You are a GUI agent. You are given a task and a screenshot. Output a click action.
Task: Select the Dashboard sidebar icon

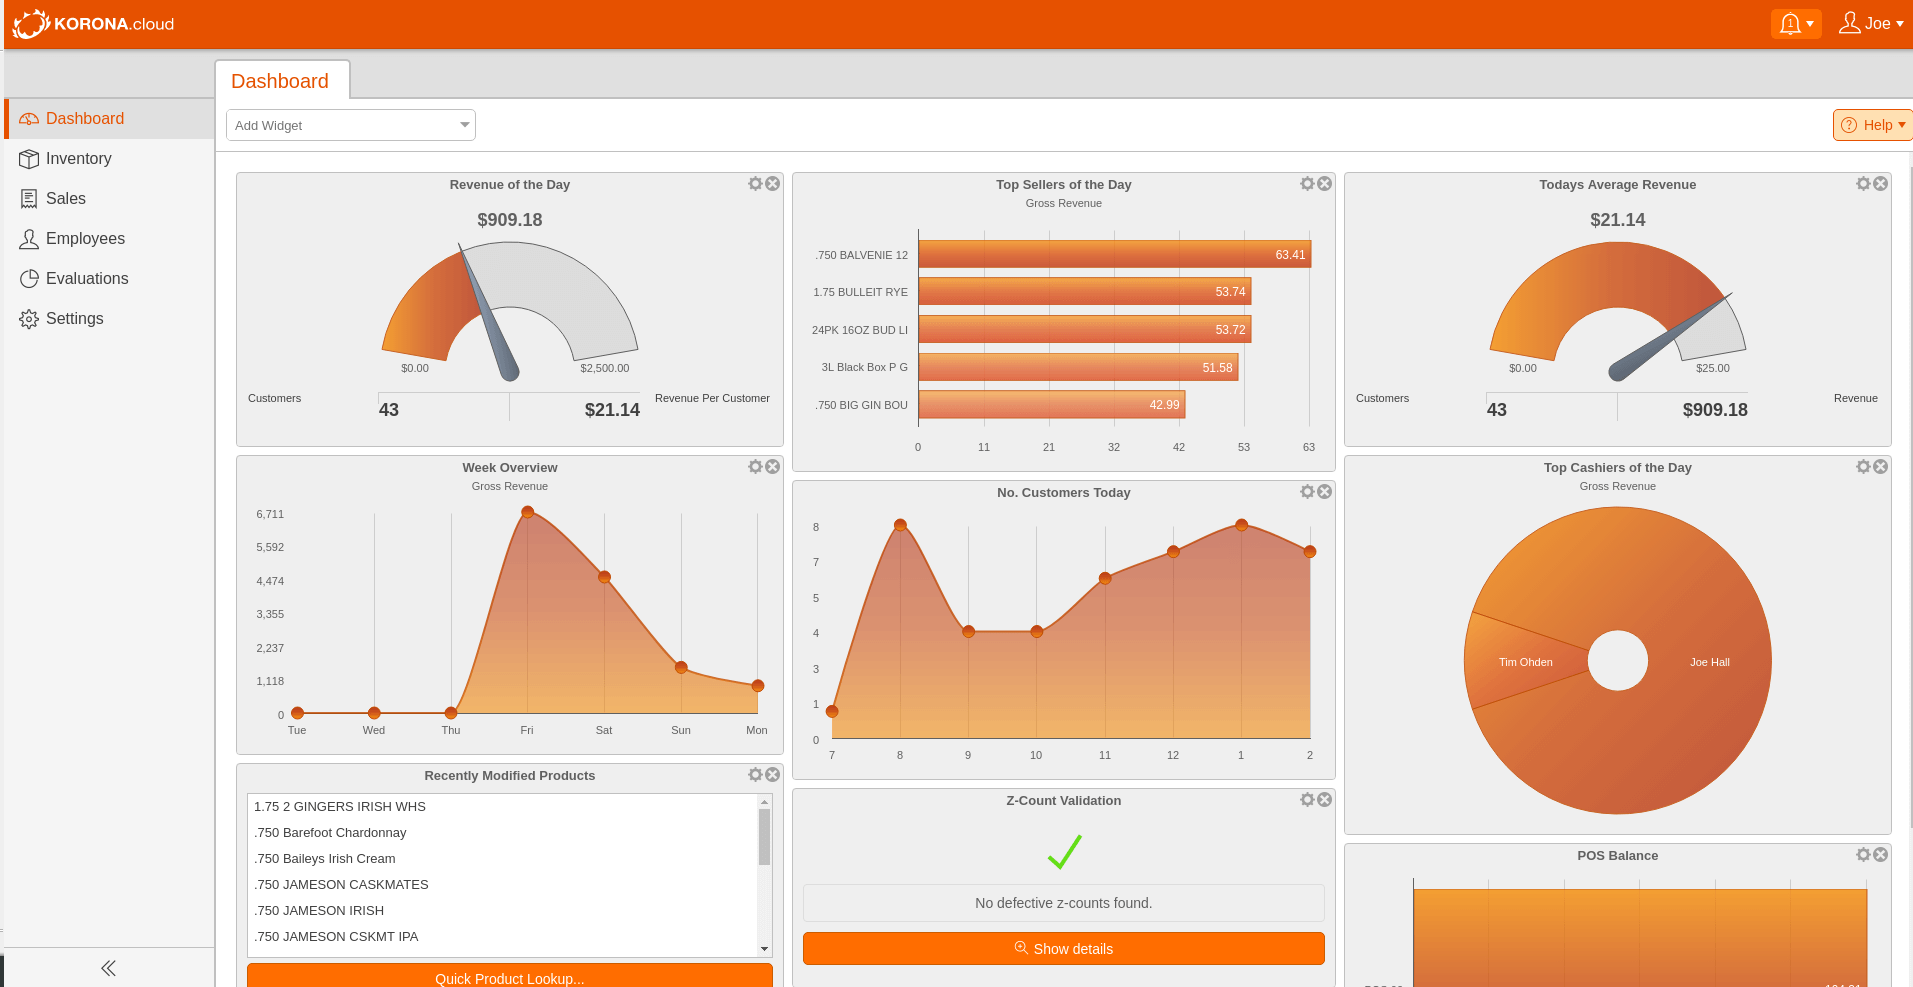click(29, 118)
